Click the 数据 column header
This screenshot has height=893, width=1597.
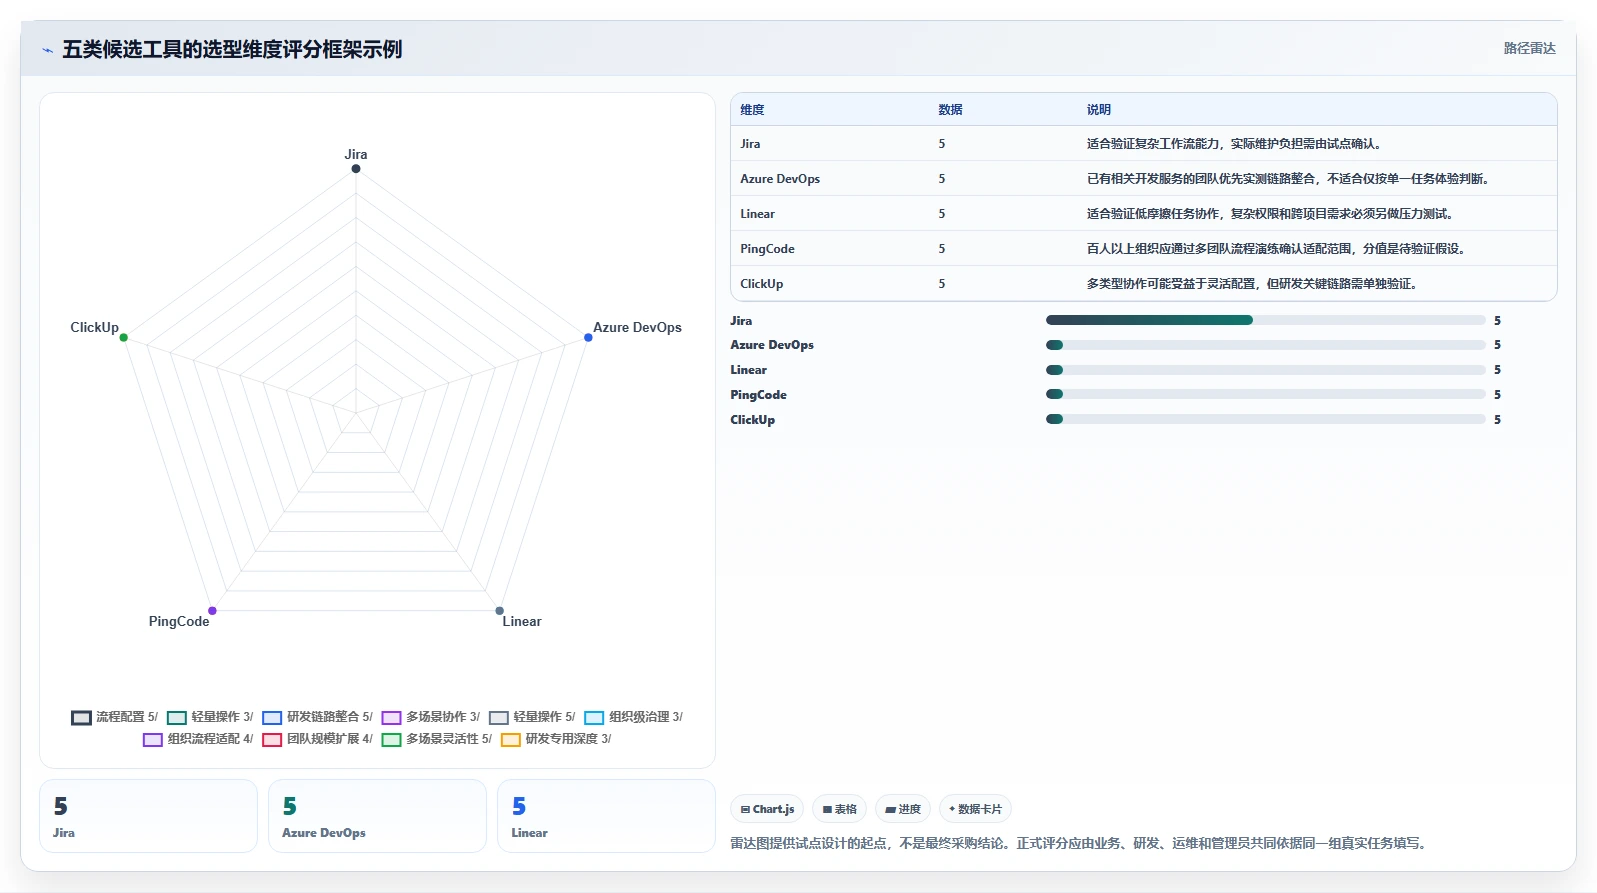point(950,110)
